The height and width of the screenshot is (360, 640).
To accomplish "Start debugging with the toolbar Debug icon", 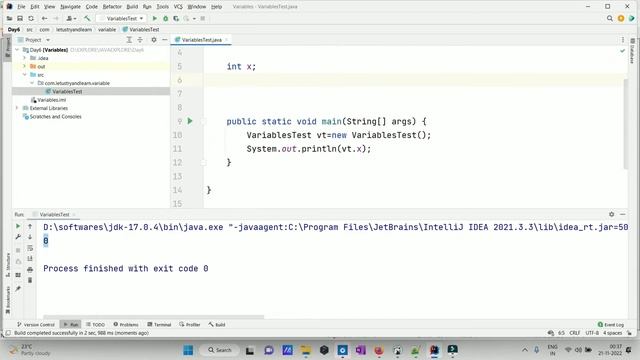I will pyautogui.click(x=165, y=18).
